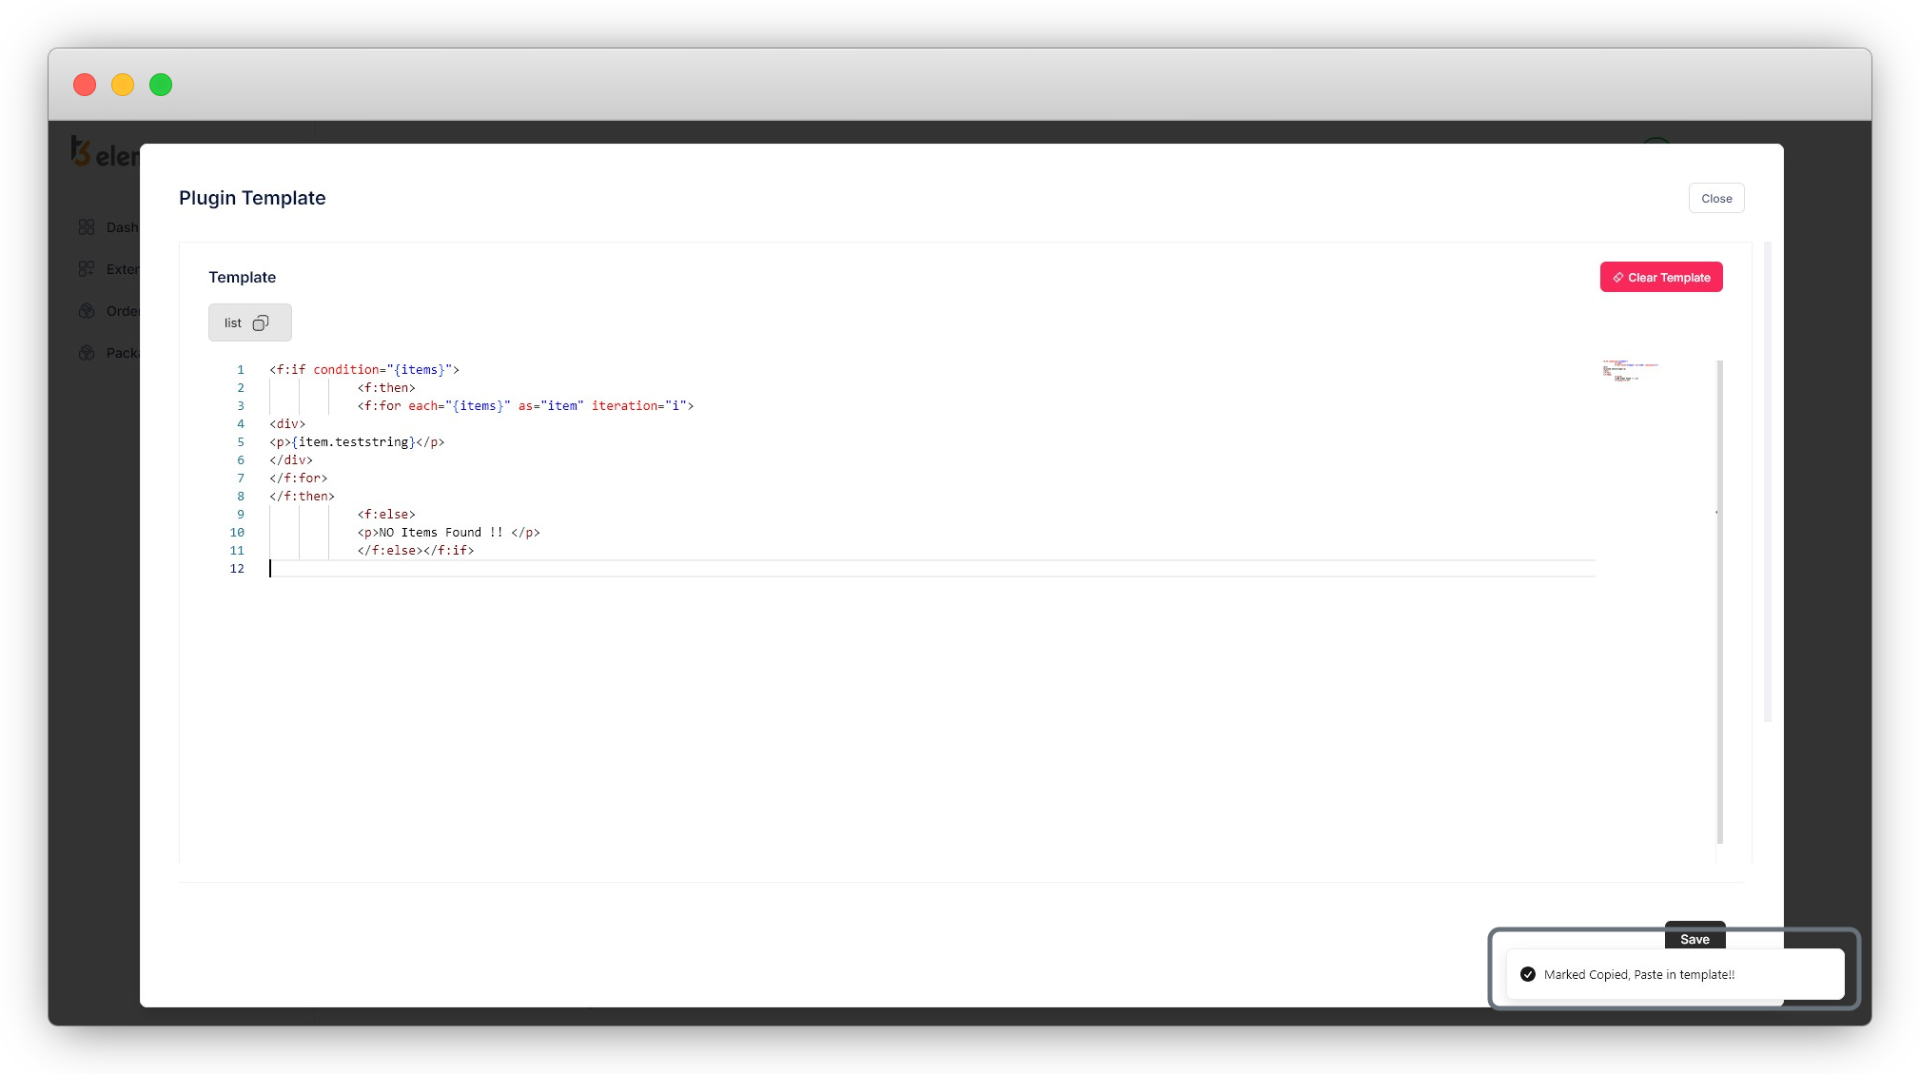Click the f:for each code line
Viewport: 1920px width, 1074px height.
pos(525,406)
